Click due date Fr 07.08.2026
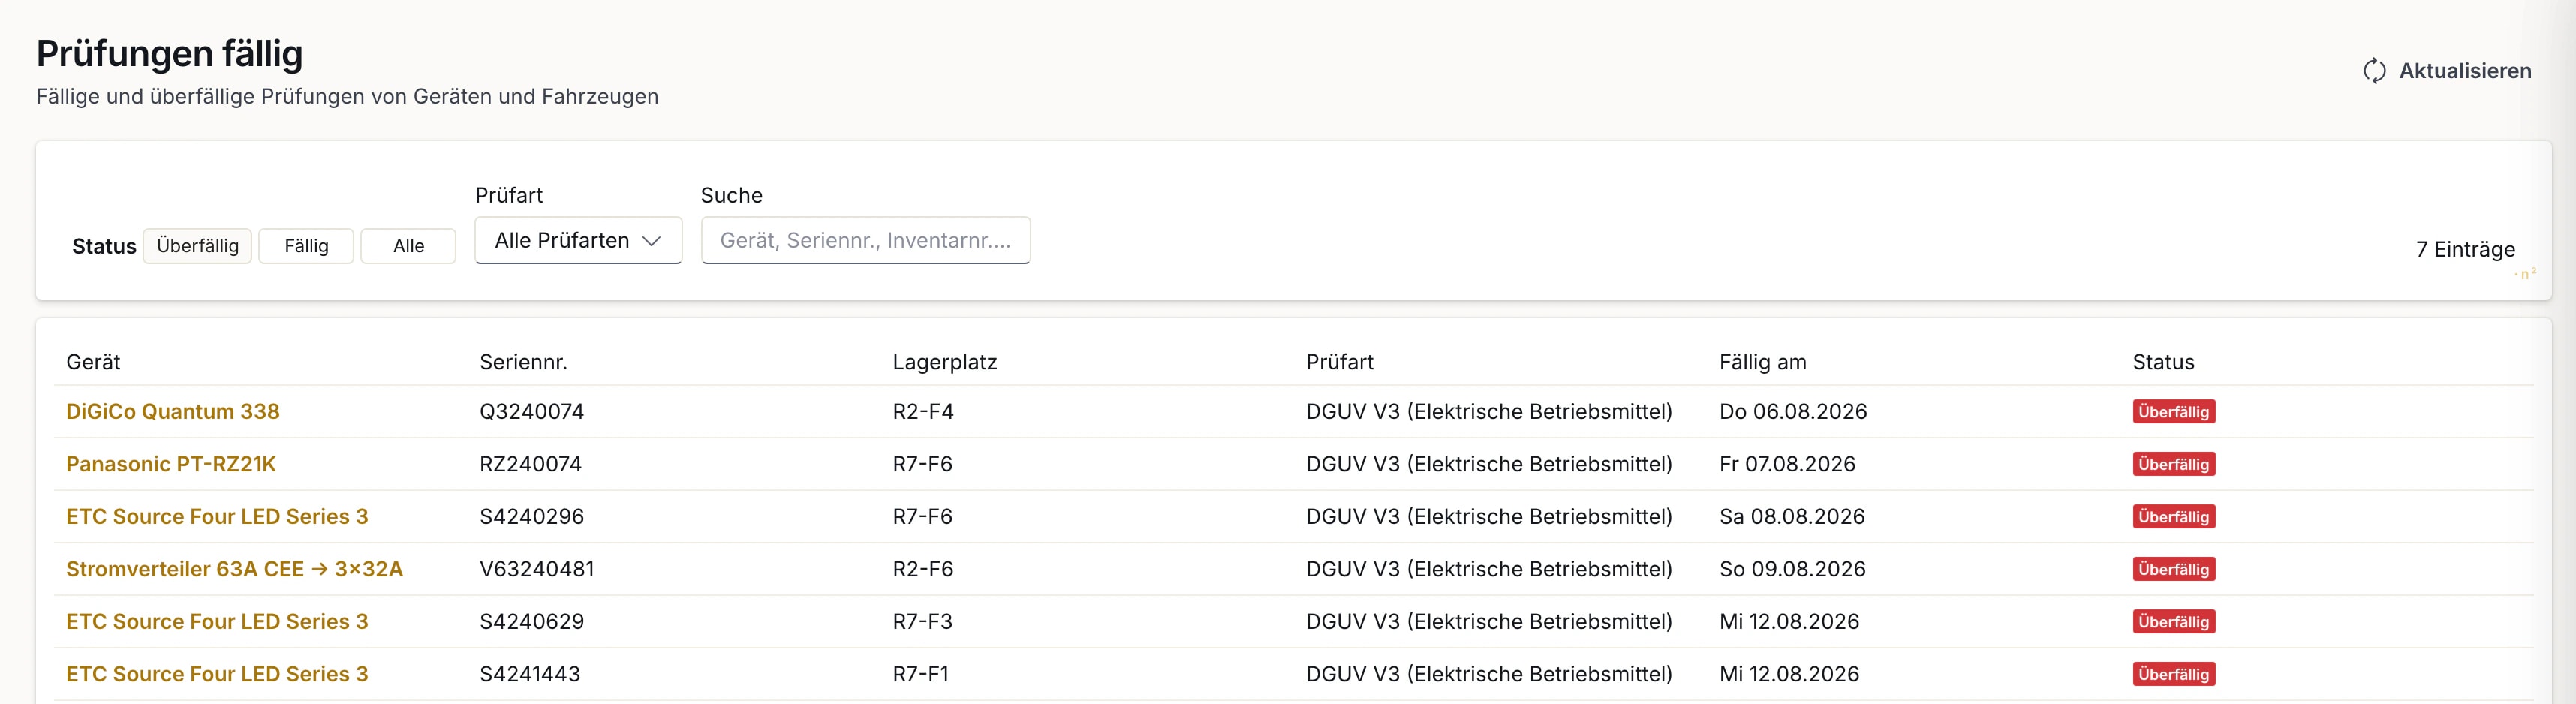 [1787, 464]
